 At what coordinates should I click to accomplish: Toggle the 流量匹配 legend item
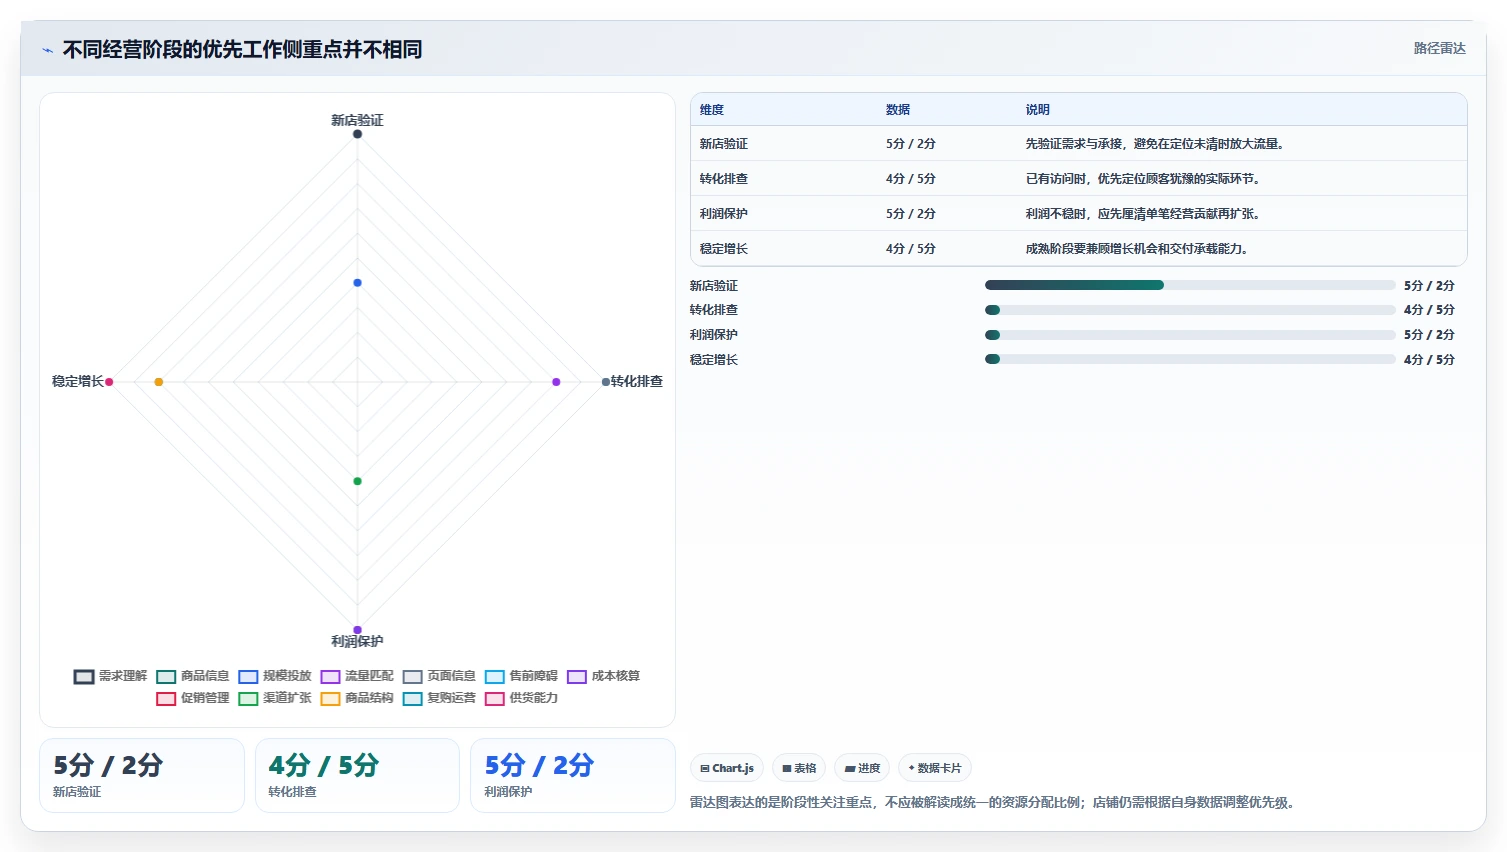click(357, 676)
